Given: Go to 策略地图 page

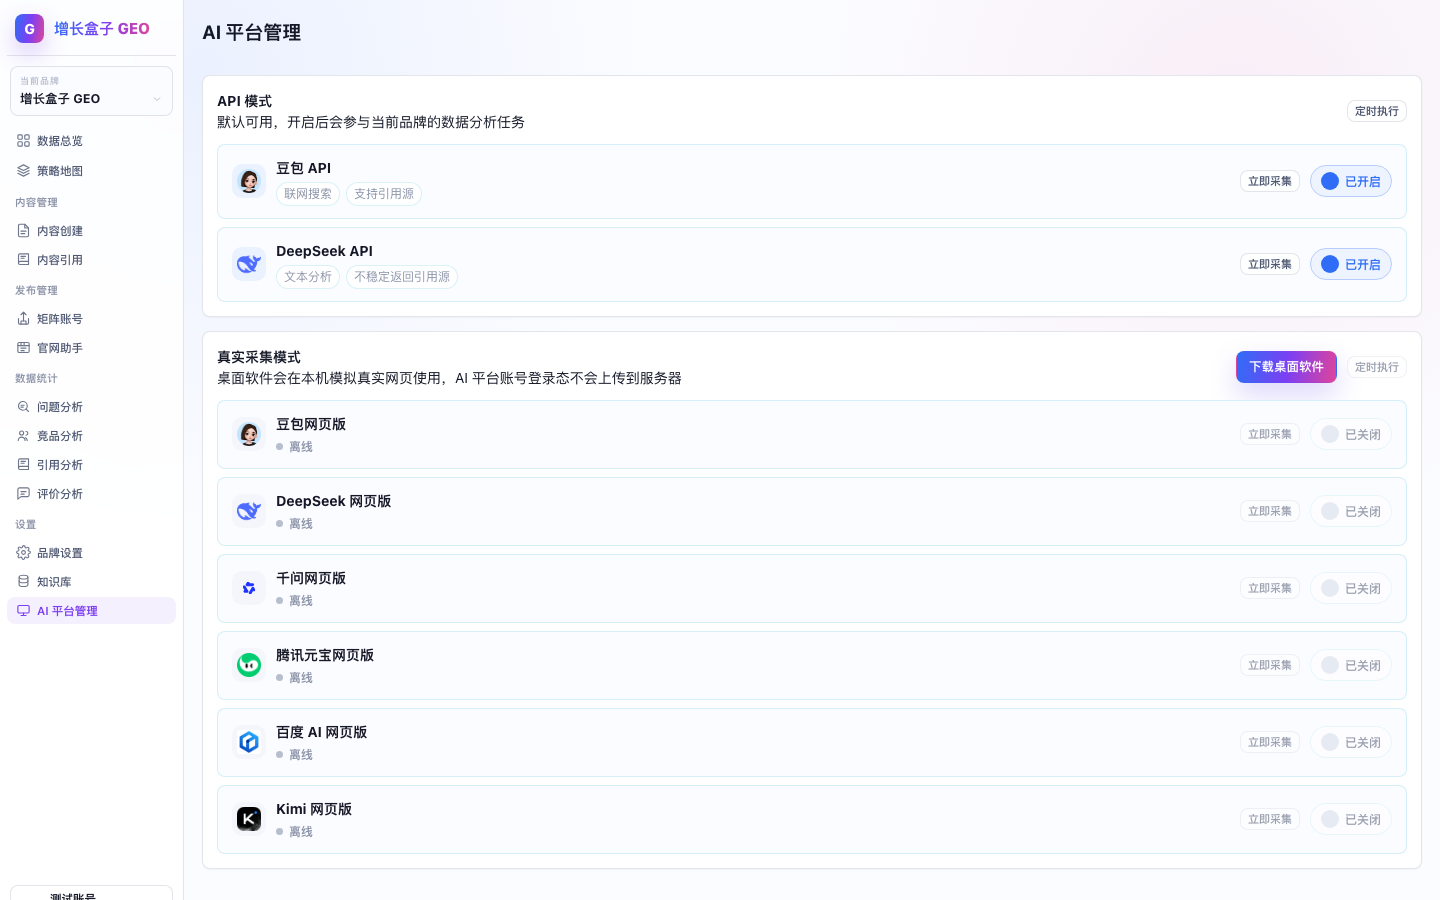Looking at the screenshot, I should tap(91, 171).
